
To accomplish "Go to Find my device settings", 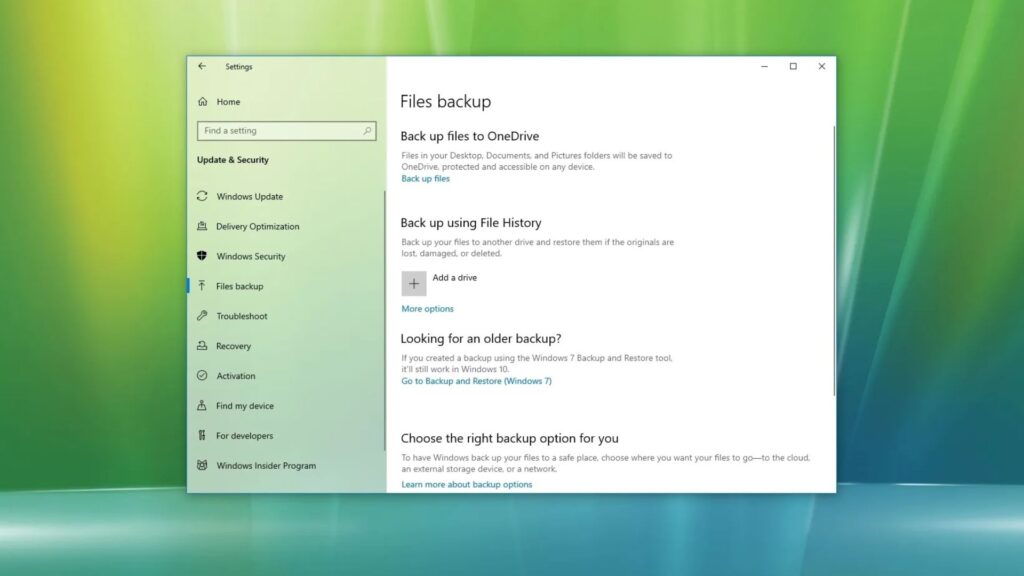I will pyautogui.click(x=244, y=406).
